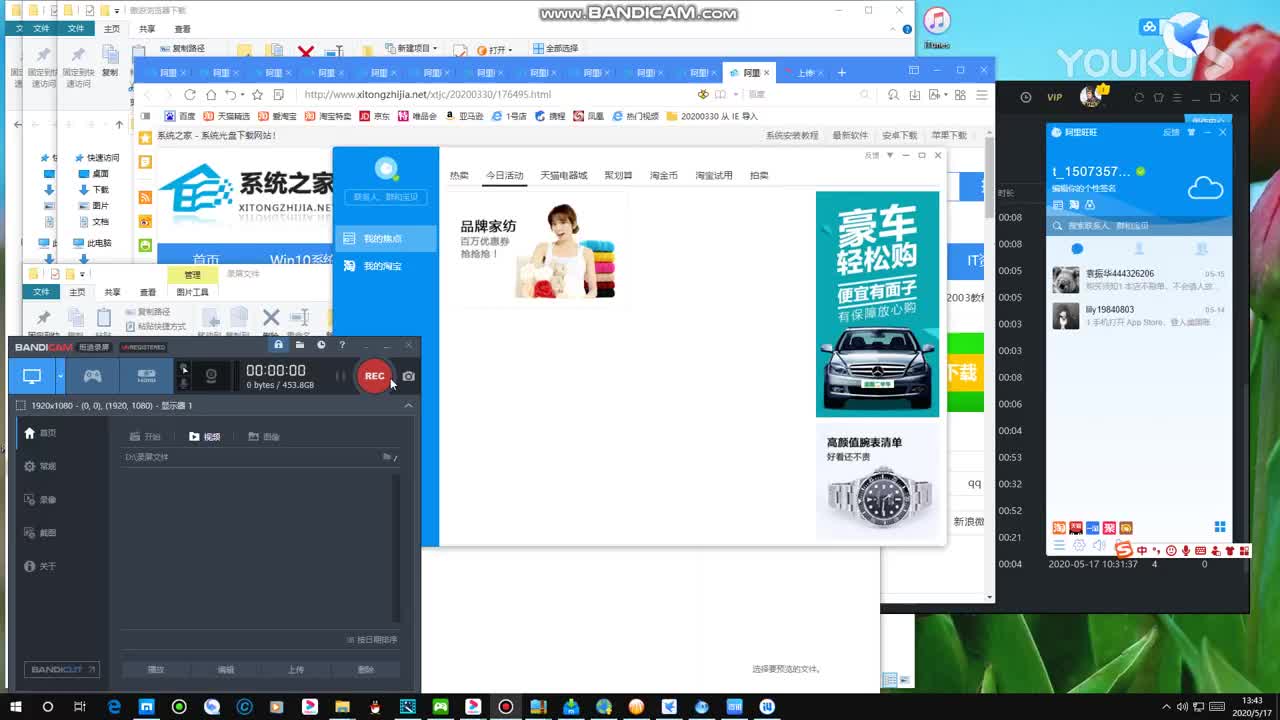Open the dropdown arrow next to screen mode
The width and height of the screenshot is (1280, 720).
61,376
